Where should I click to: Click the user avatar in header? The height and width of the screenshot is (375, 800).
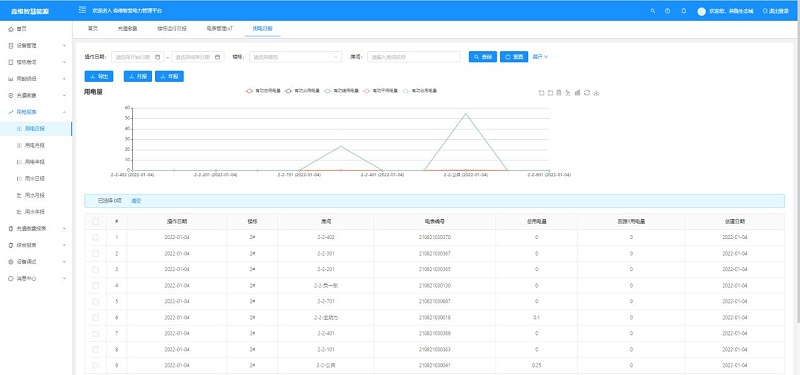[702, 11]
